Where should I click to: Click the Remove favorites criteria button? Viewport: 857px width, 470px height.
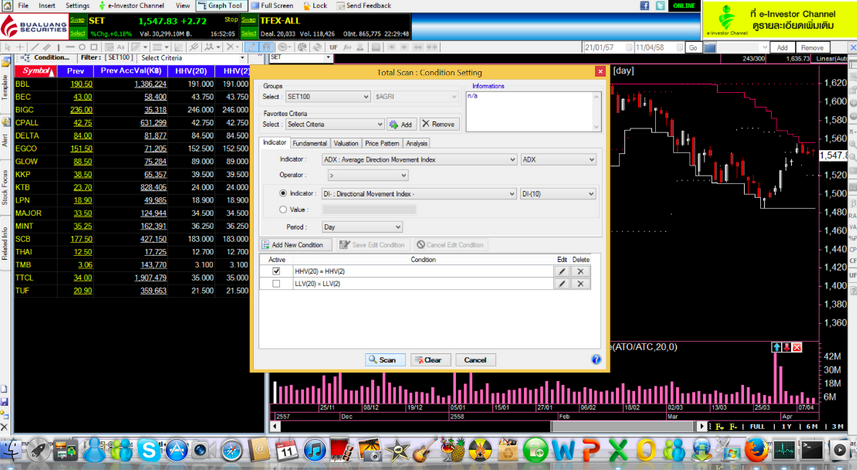438,125
